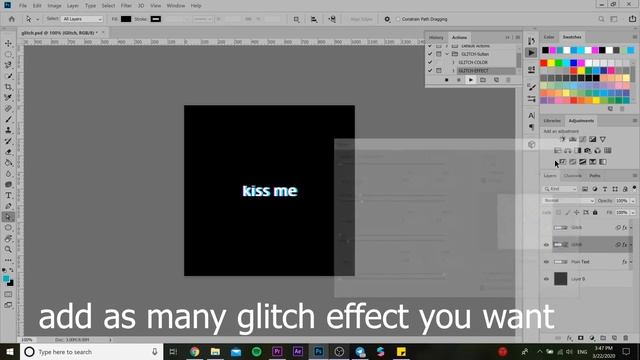Open the Image menu
The width and height of the screenshot is (640, 360).
pos(54,6)
